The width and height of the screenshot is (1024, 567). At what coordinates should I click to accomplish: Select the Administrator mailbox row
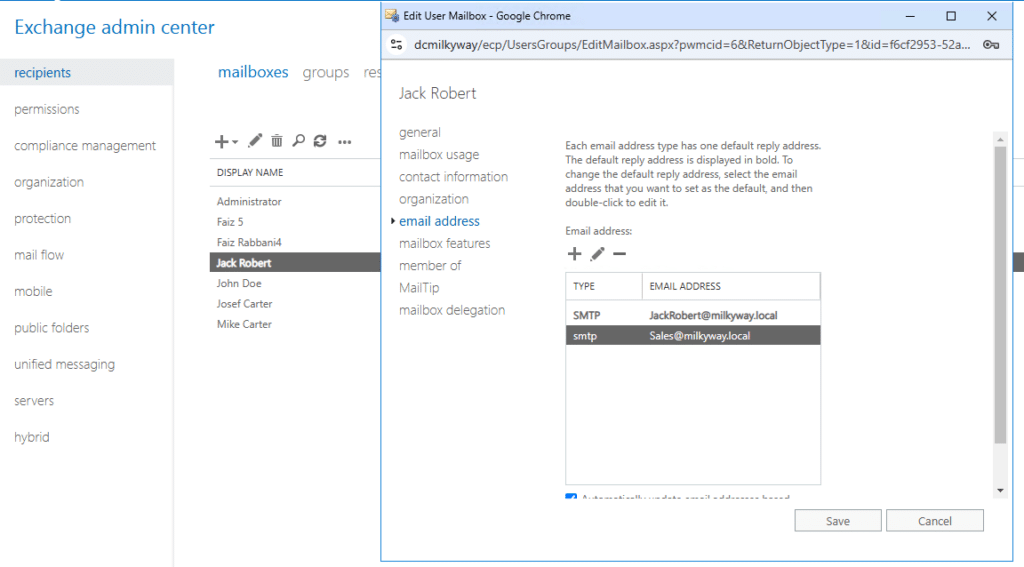click(295, 201)
